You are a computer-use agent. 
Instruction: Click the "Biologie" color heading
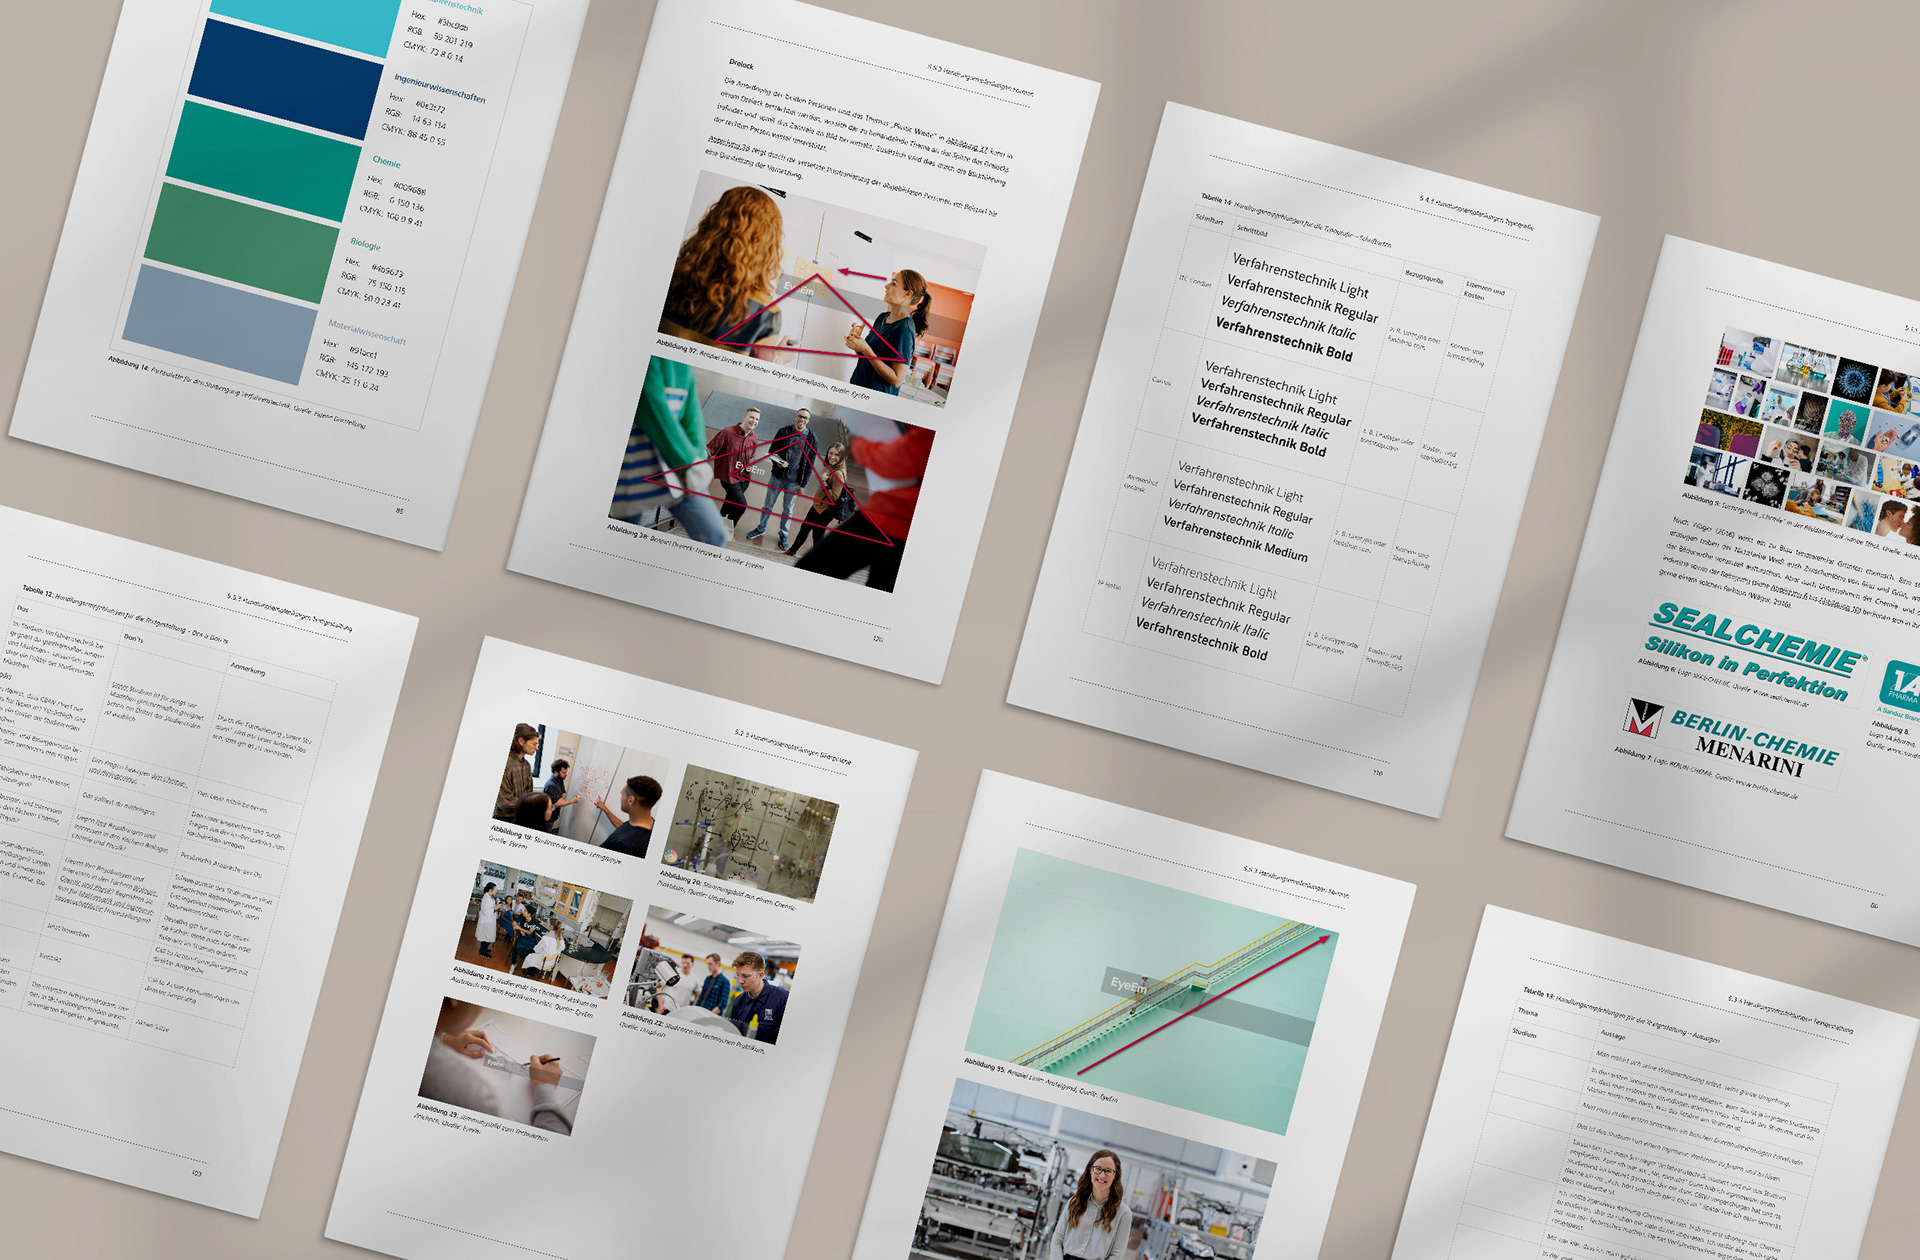coord(365,244)
